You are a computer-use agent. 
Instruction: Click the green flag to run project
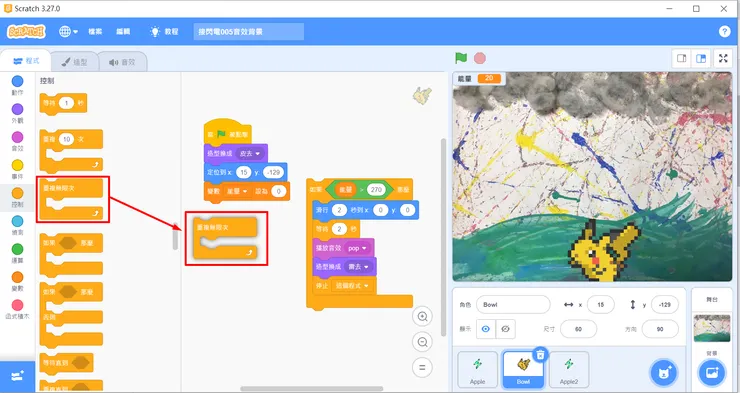pyautogui.click(x=461, y=58)
